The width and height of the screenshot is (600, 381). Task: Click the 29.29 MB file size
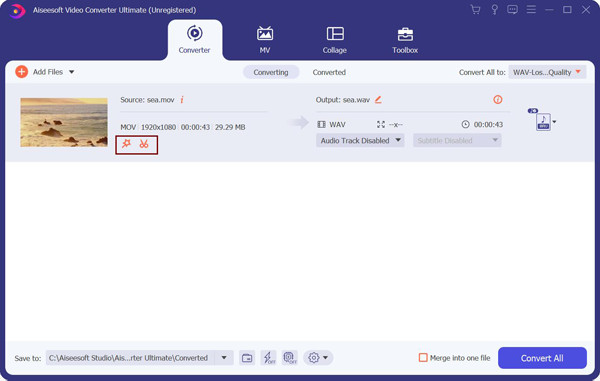coord(230,127)
